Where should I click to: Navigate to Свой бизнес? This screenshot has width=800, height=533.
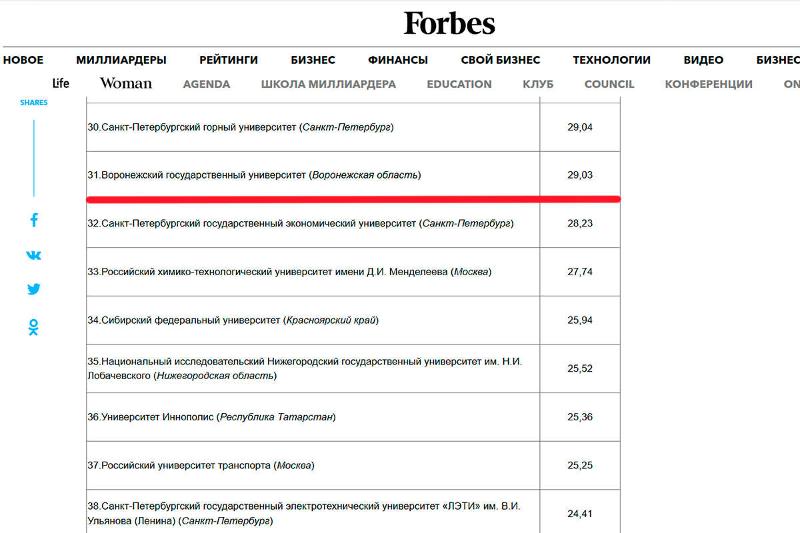(x=500, y=60)
